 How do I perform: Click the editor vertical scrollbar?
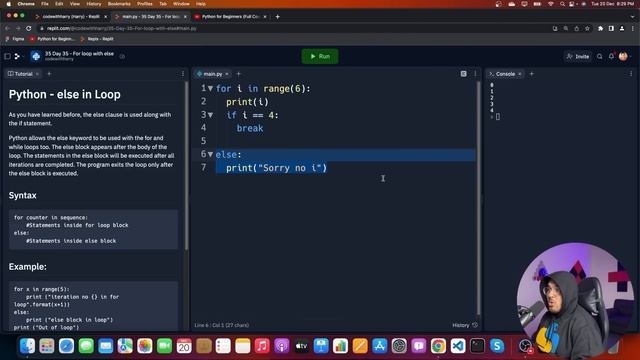[479, 198]
